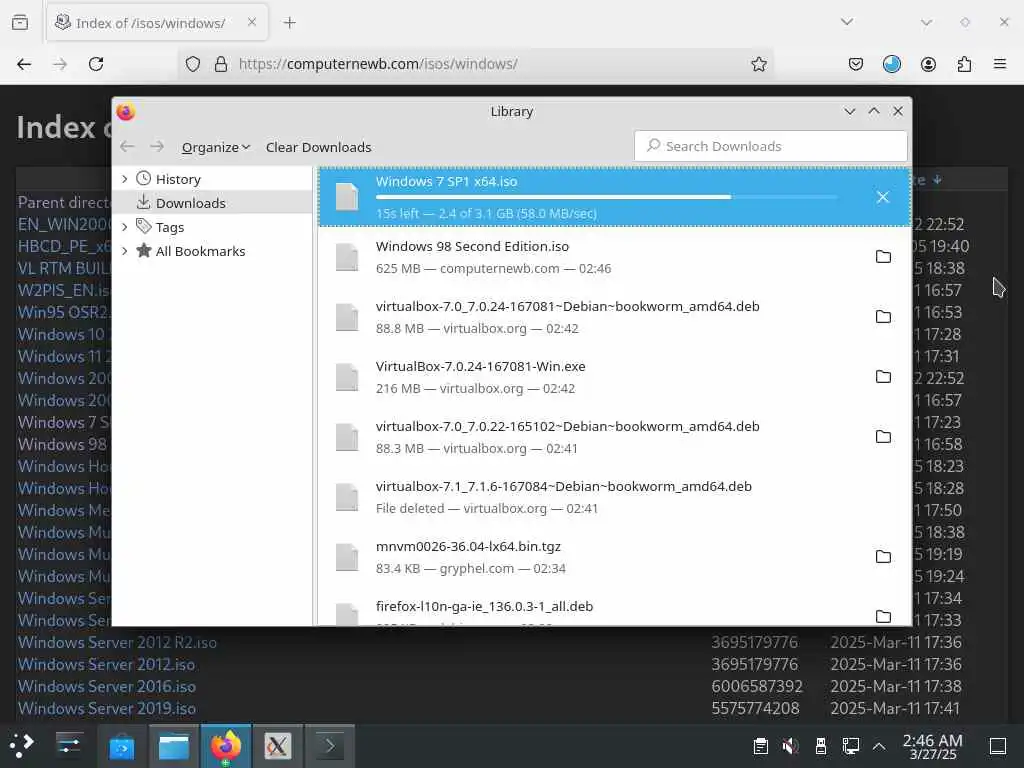Open Windows Server 2012.iso link
The width and height of the screenshot is (1024, 768).
(x=106, y=665)
